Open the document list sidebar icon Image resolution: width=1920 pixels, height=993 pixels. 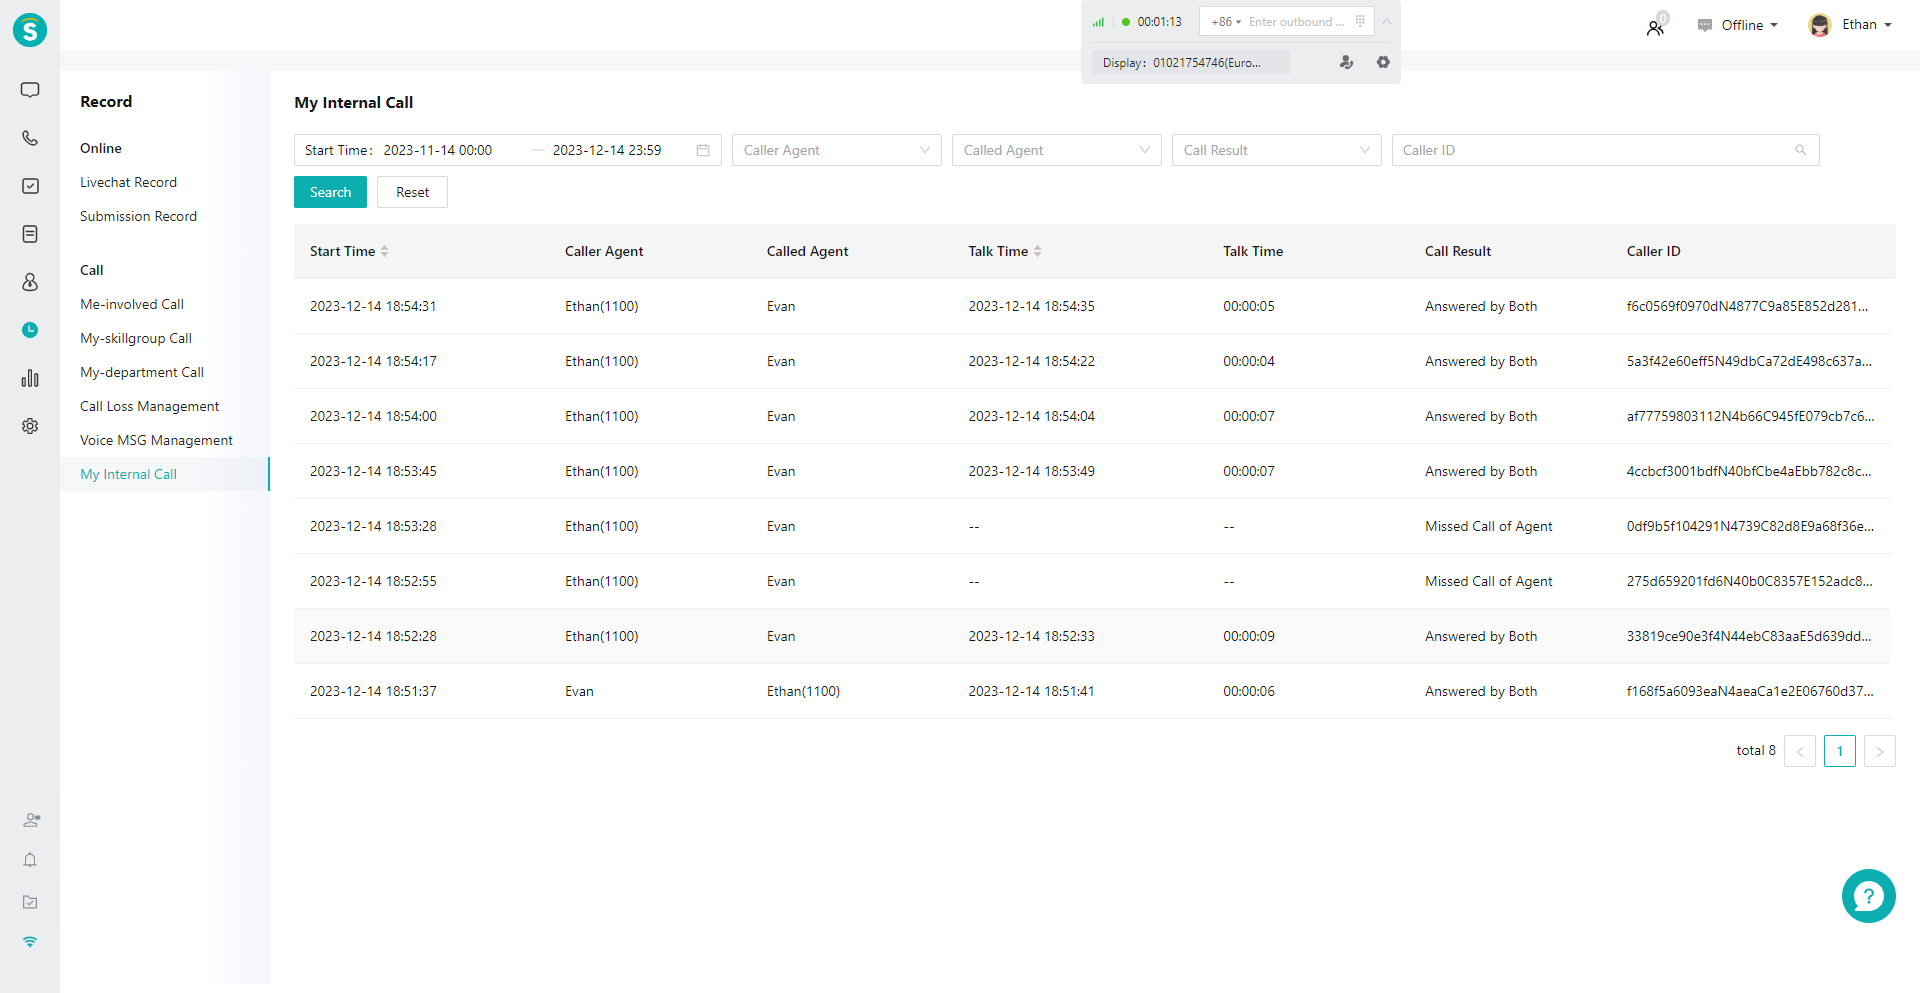(30, 234)
